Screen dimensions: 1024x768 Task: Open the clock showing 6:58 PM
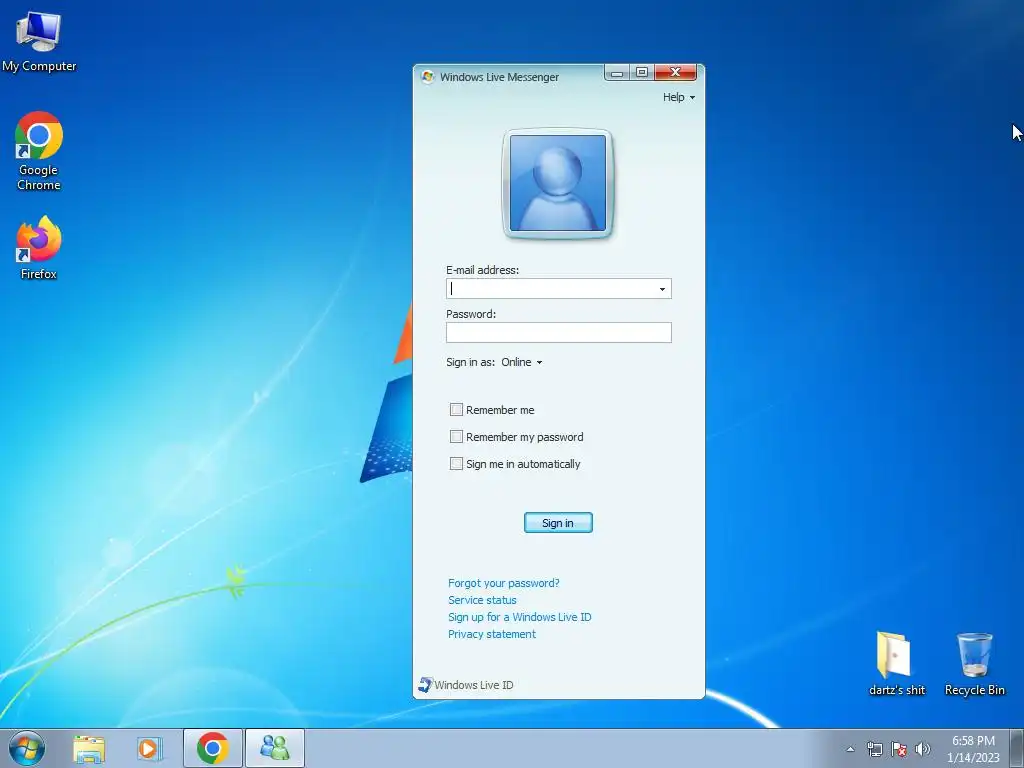click(973, 749)
